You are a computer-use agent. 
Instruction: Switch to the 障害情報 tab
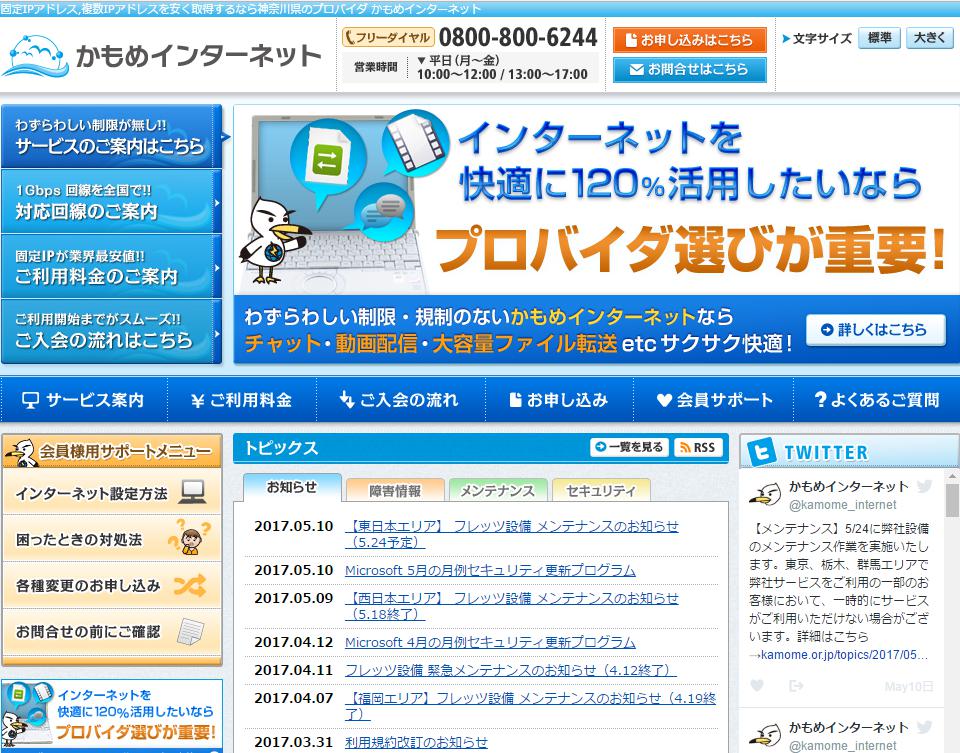pyautogui.click(x=395, y=490)
